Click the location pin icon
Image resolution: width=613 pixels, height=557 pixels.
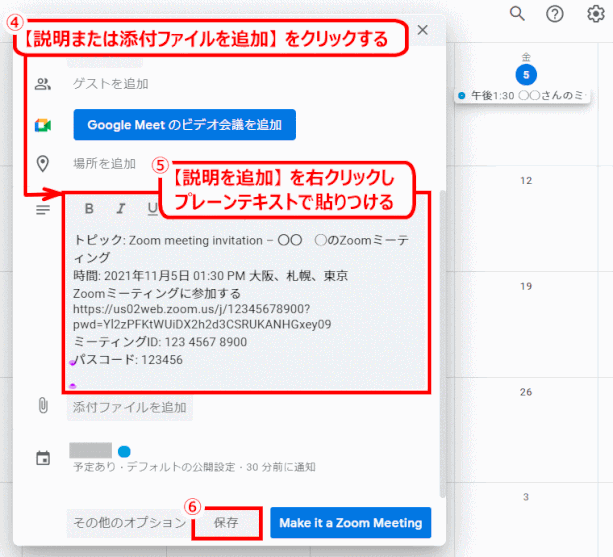(x=43, y=163)
